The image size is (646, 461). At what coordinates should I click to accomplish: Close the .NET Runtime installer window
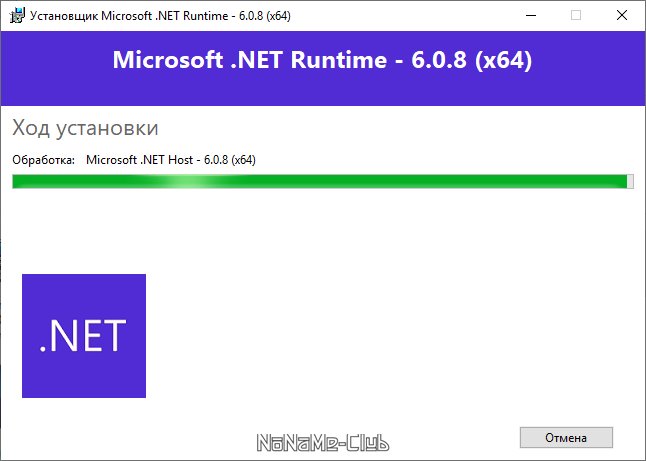click(621, 15)
